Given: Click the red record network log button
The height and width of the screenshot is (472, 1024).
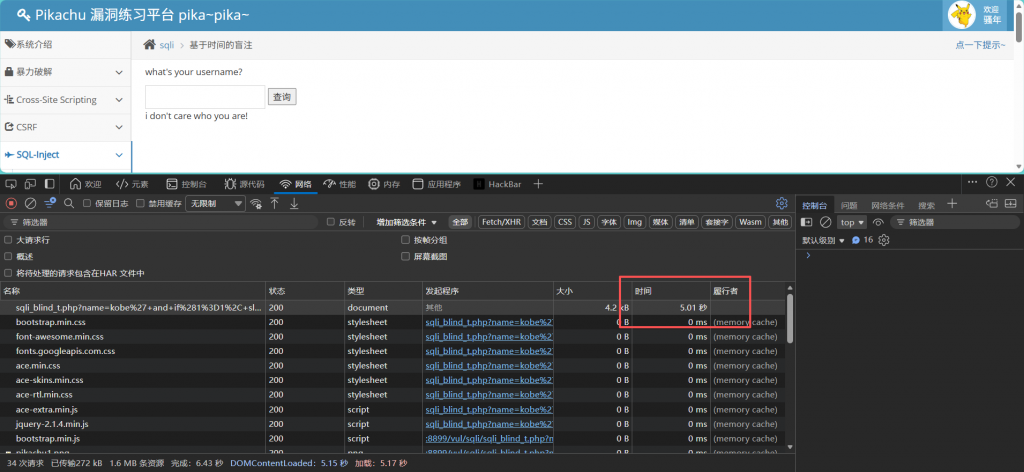Looking at the screenshot, I should pos(12,203).
